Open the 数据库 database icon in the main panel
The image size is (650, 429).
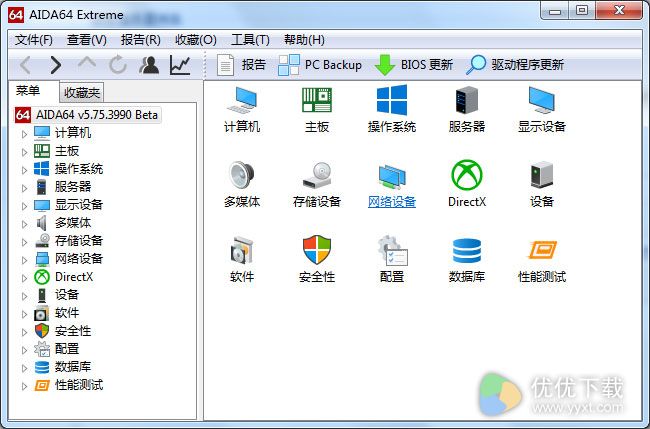467,251
